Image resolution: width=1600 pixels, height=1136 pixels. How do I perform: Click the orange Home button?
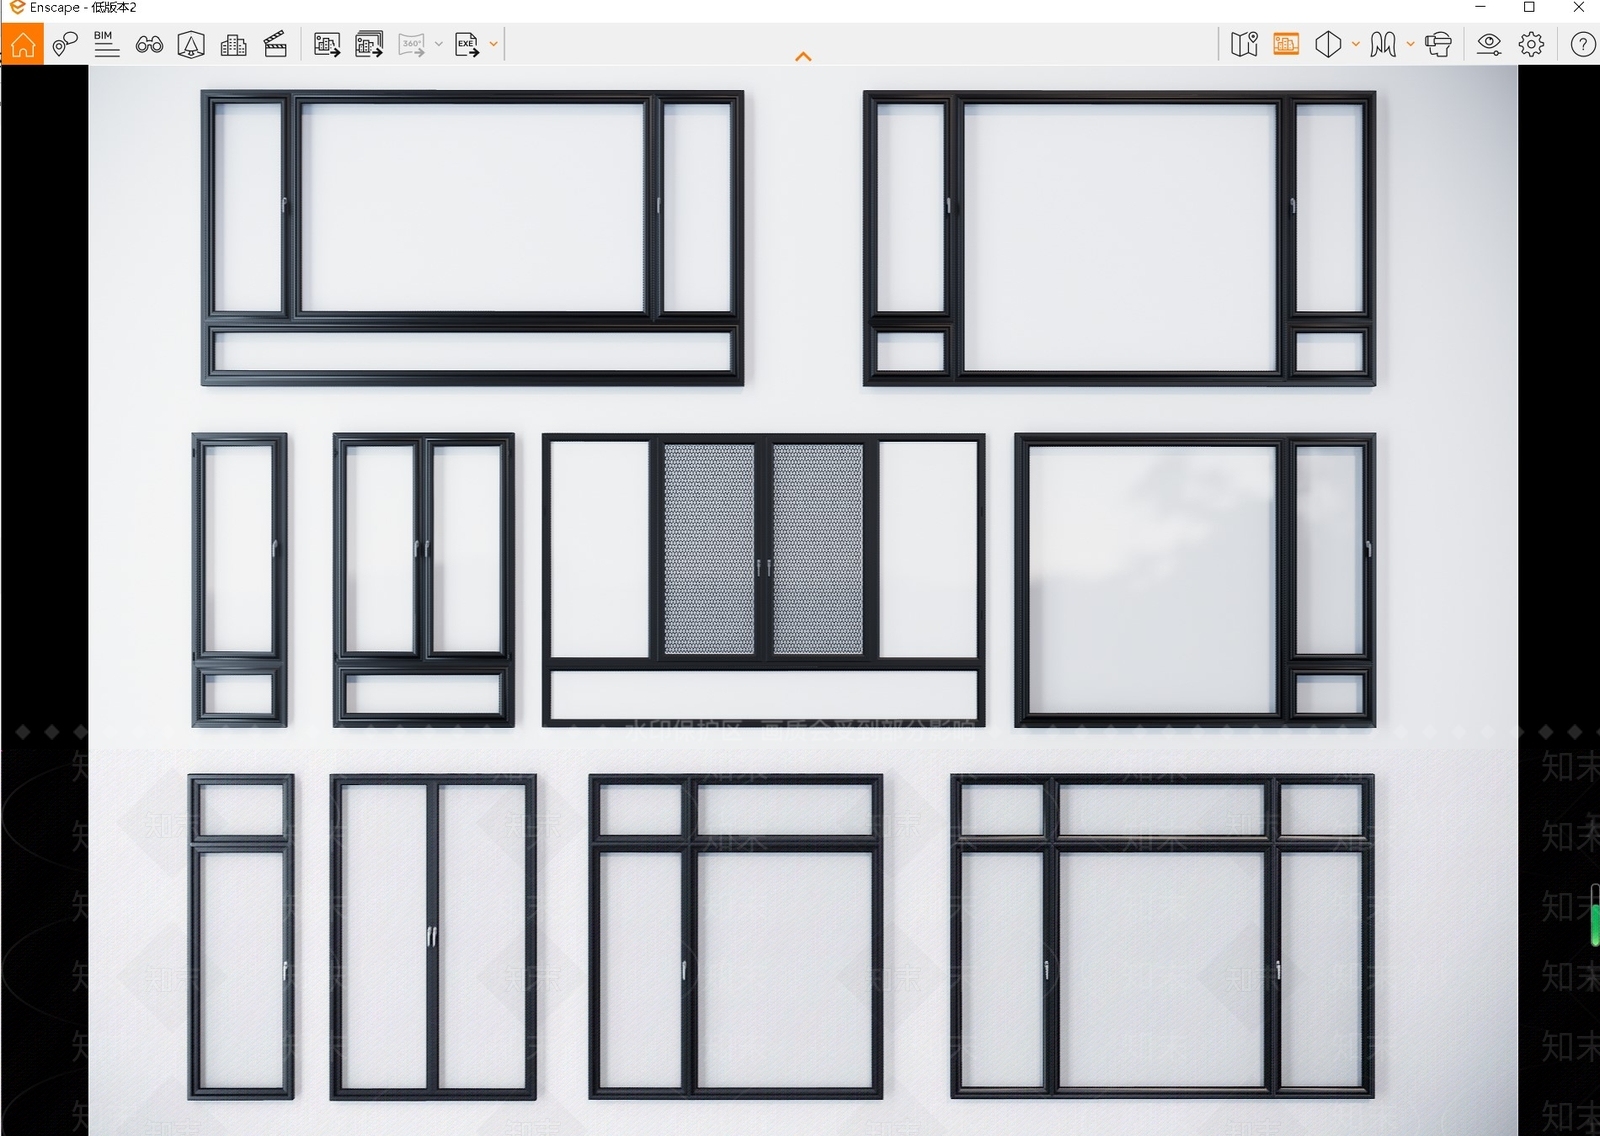pyautogui.click(x=22, y=44)
